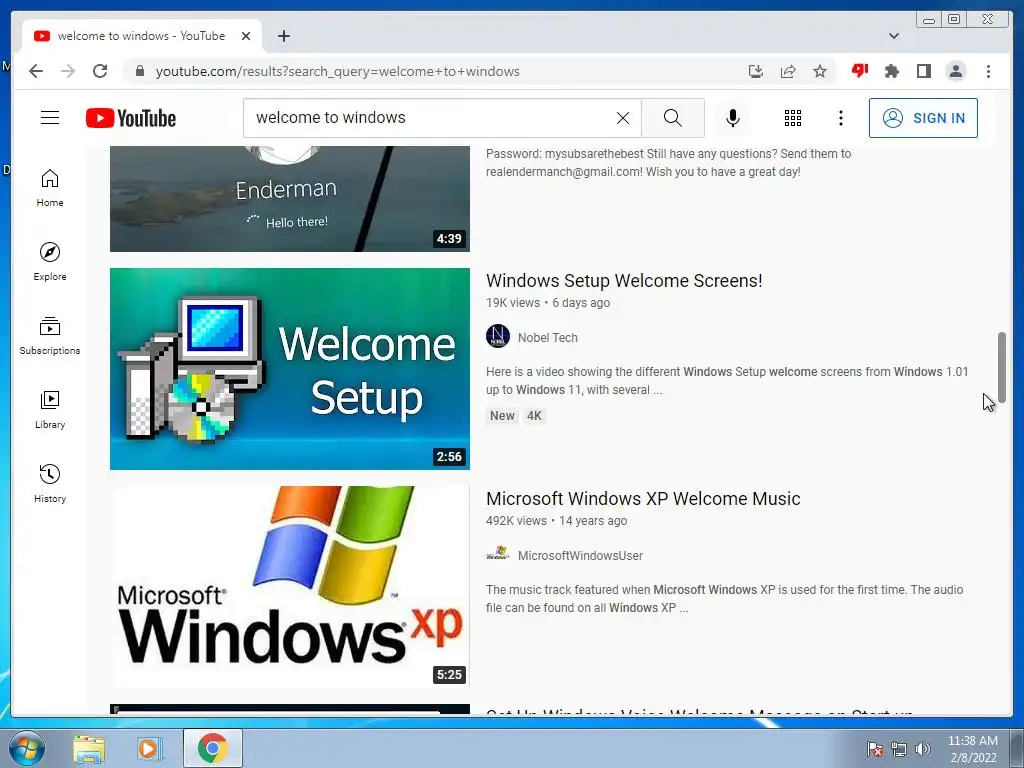The width and height of the screenshot is (1024, 768).
Task: Open the Welcome Setup video thumbnail
Action: (x=289, y=368)
